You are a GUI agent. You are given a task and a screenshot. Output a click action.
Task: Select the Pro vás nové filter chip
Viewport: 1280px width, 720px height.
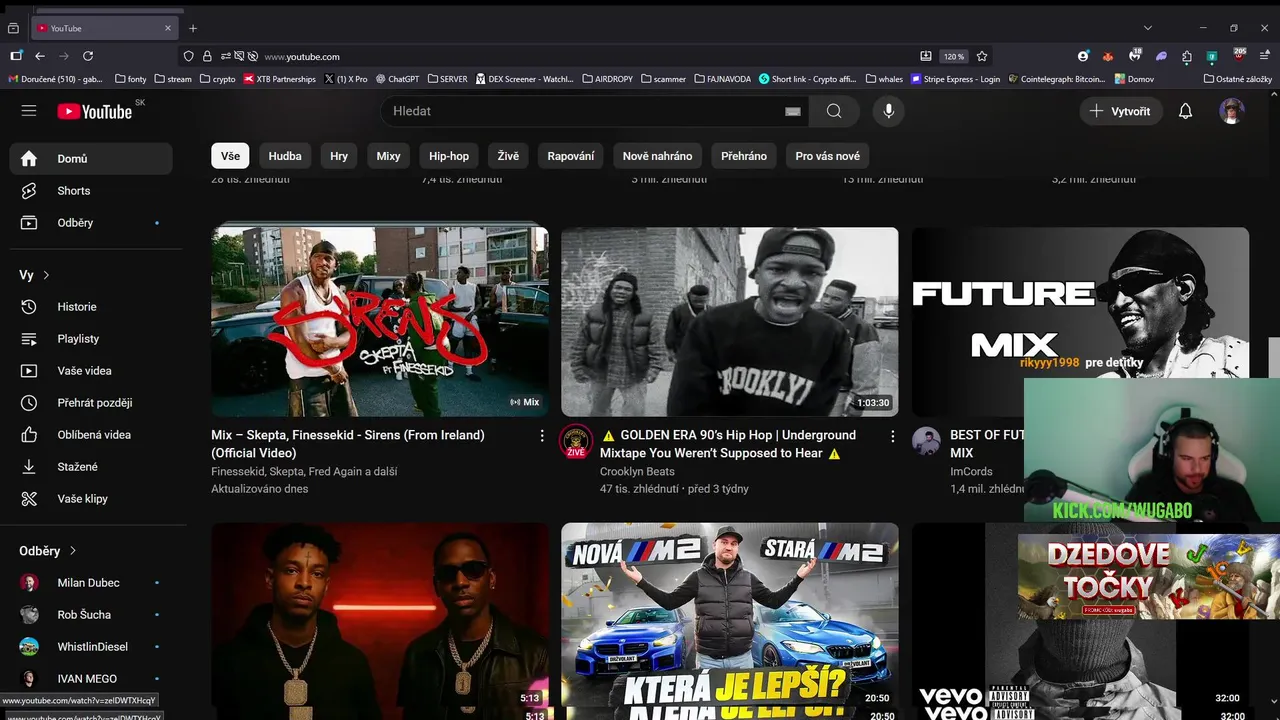pos(827,156)
